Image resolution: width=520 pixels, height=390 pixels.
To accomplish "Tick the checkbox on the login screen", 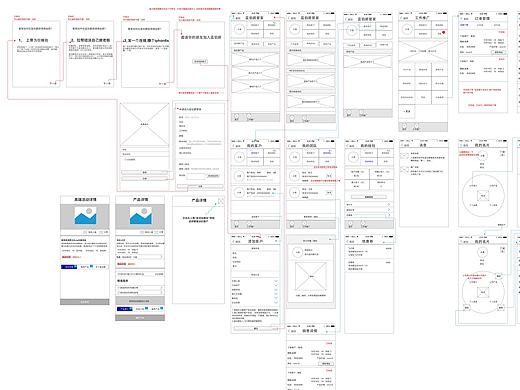I will (125, 160).
